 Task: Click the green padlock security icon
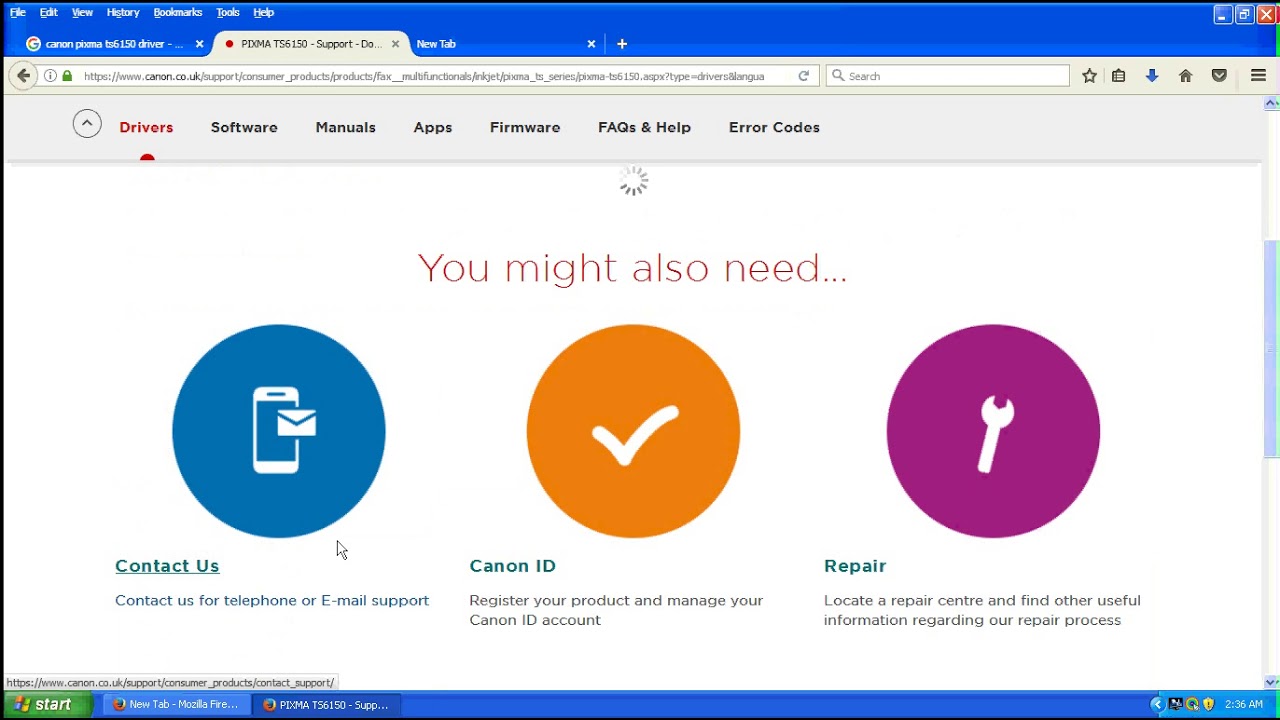point(67,76)
